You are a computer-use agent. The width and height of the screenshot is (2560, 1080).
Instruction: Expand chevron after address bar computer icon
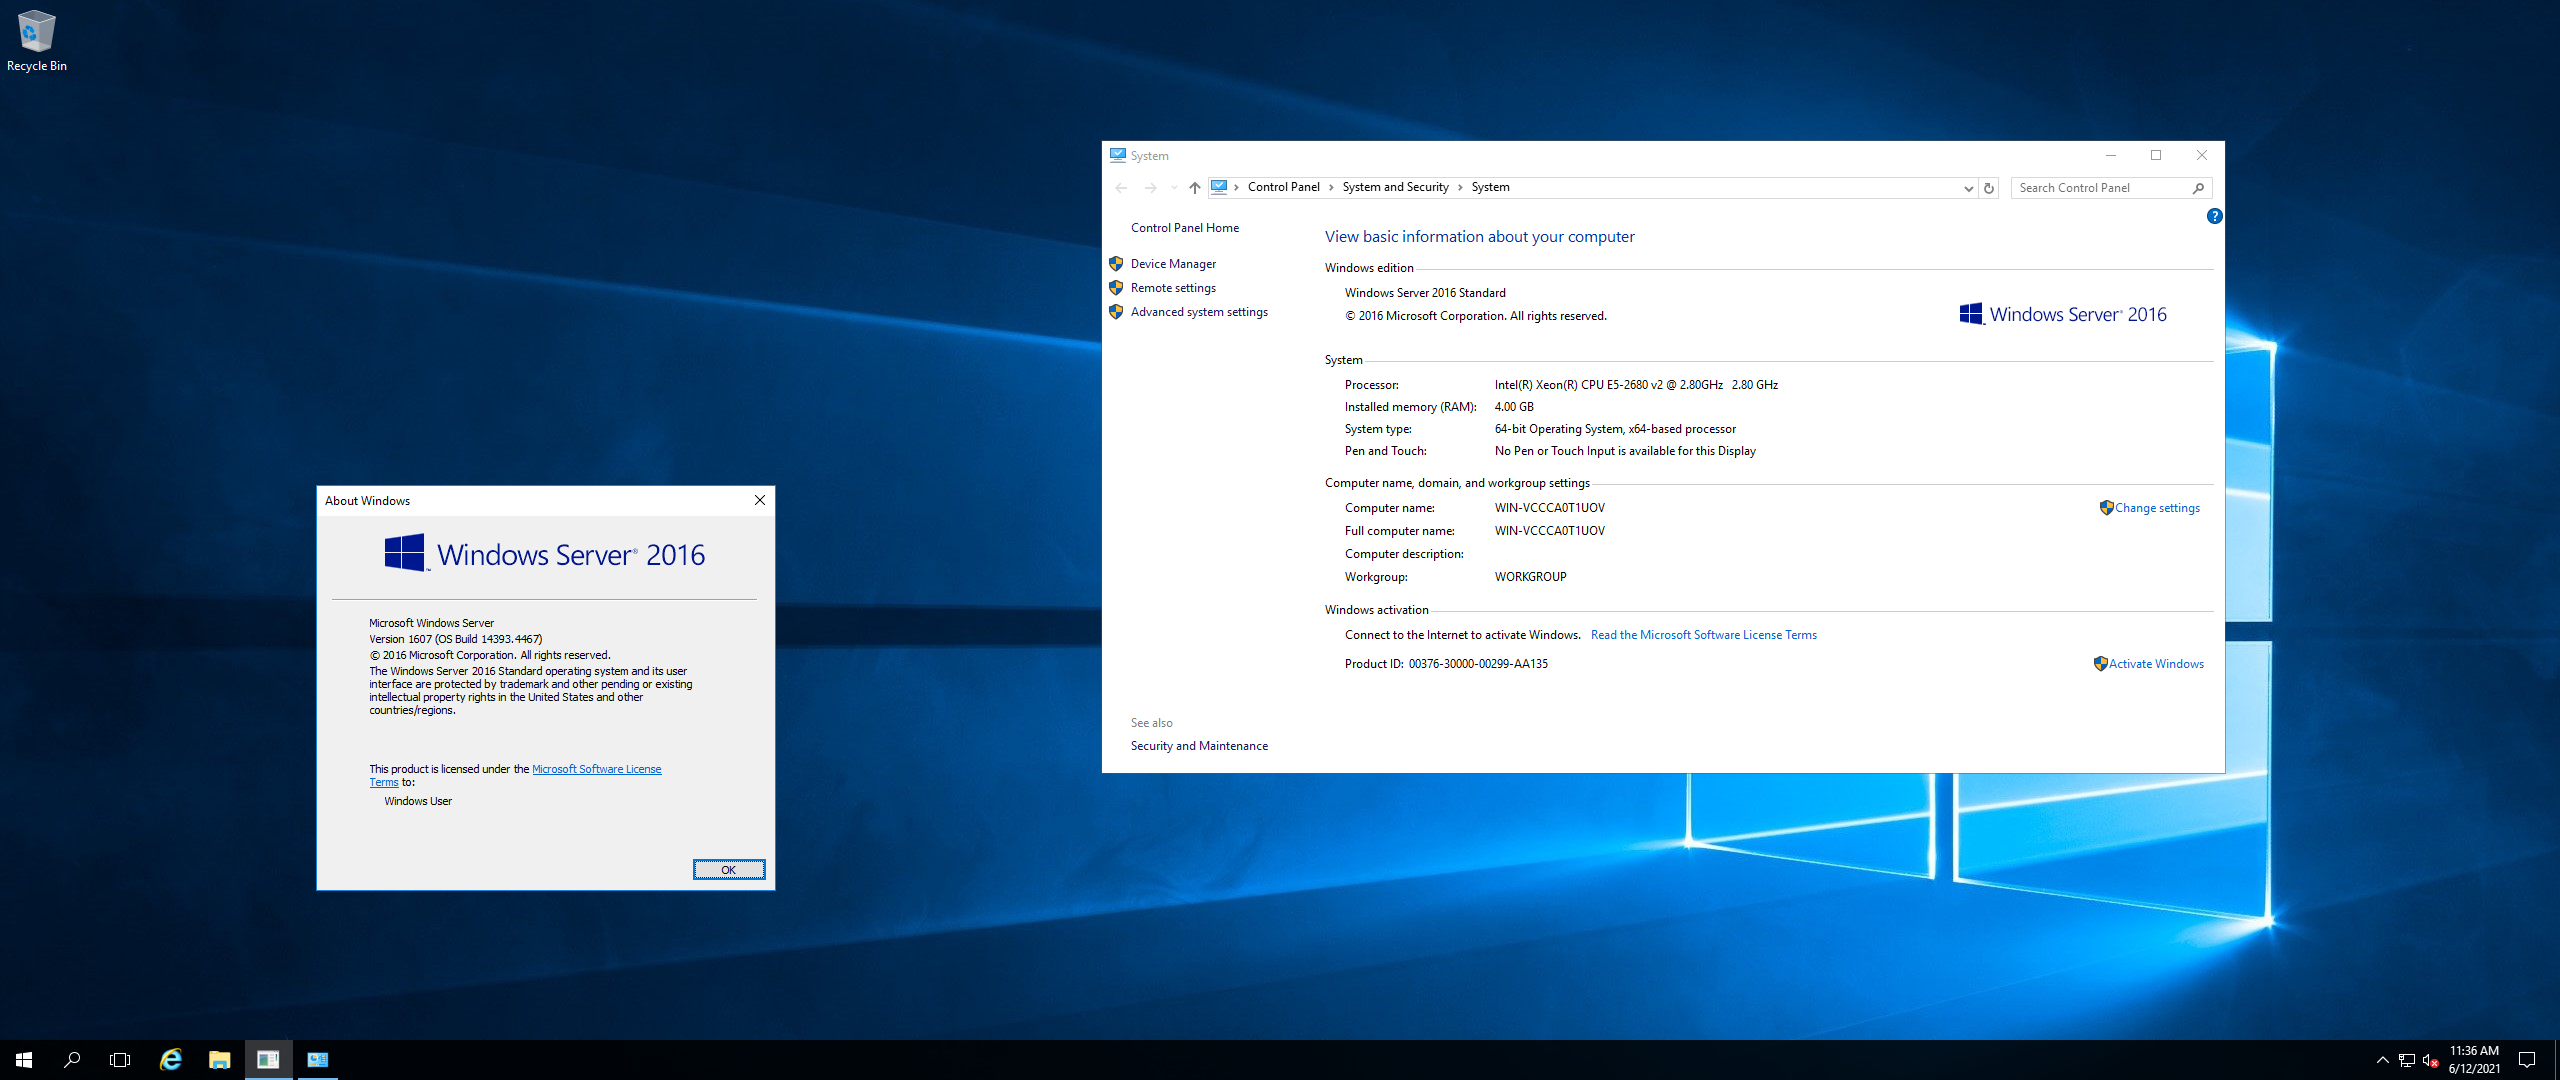1237,187
